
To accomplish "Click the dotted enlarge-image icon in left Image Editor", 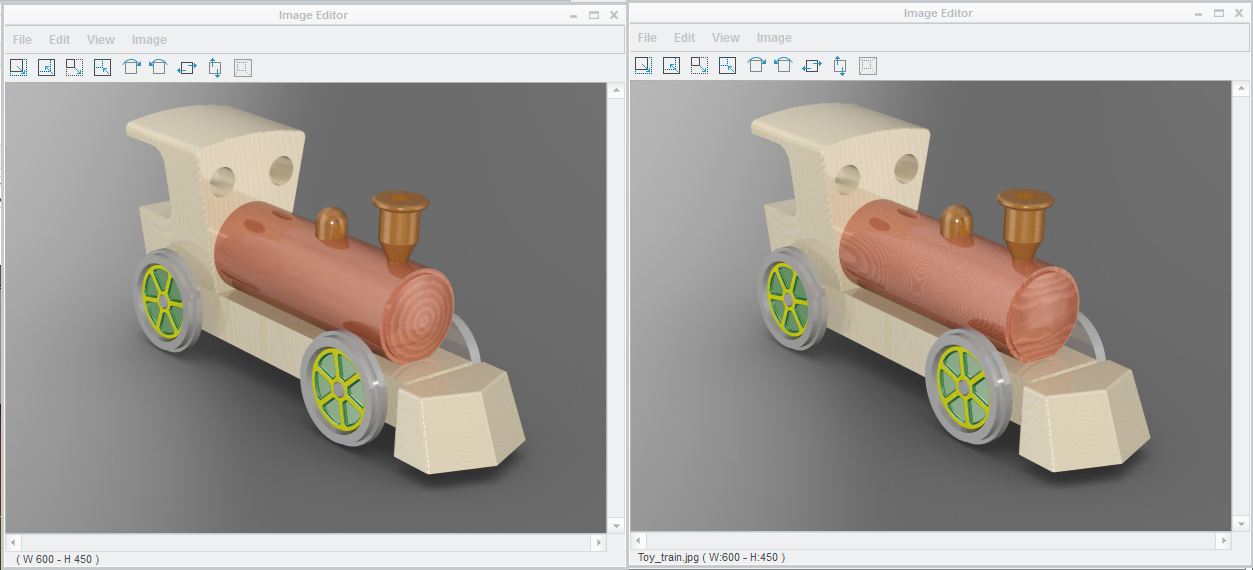I will pos(74,67).
